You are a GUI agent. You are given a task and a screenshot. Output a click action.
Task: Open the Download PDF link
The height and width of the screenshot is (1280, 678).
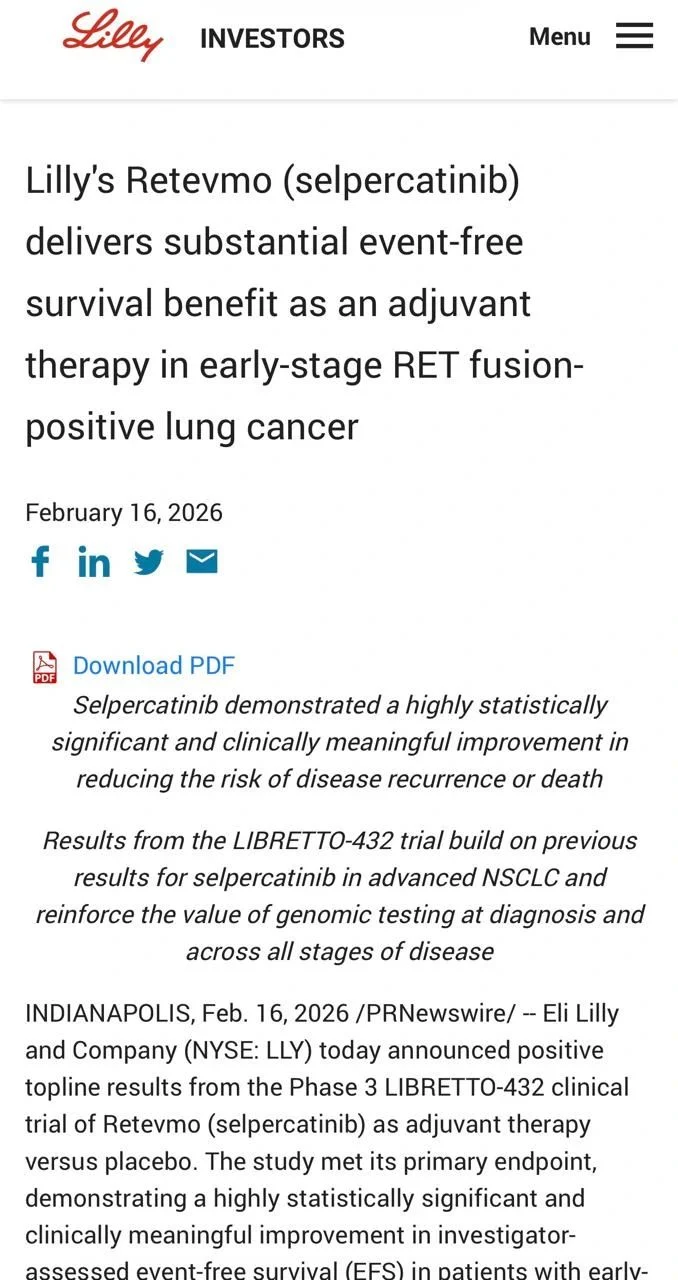(154, 666)
